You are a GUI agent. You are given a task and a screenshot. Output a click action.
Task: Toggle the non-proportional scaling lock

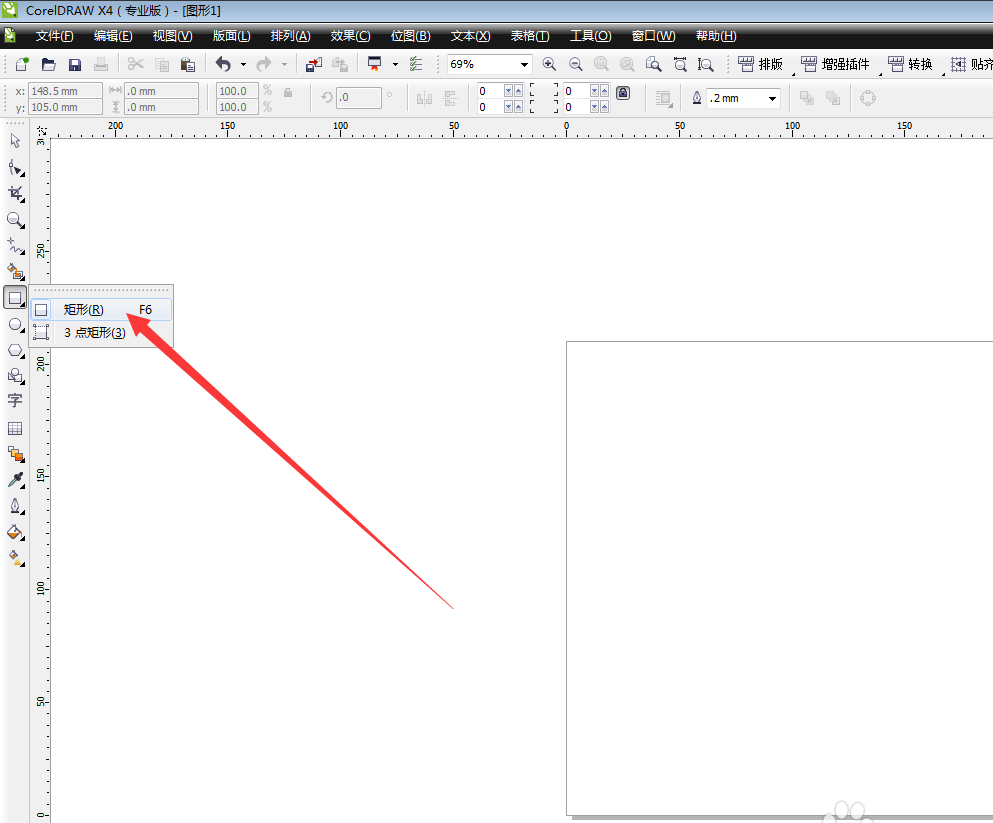point(288,92)
